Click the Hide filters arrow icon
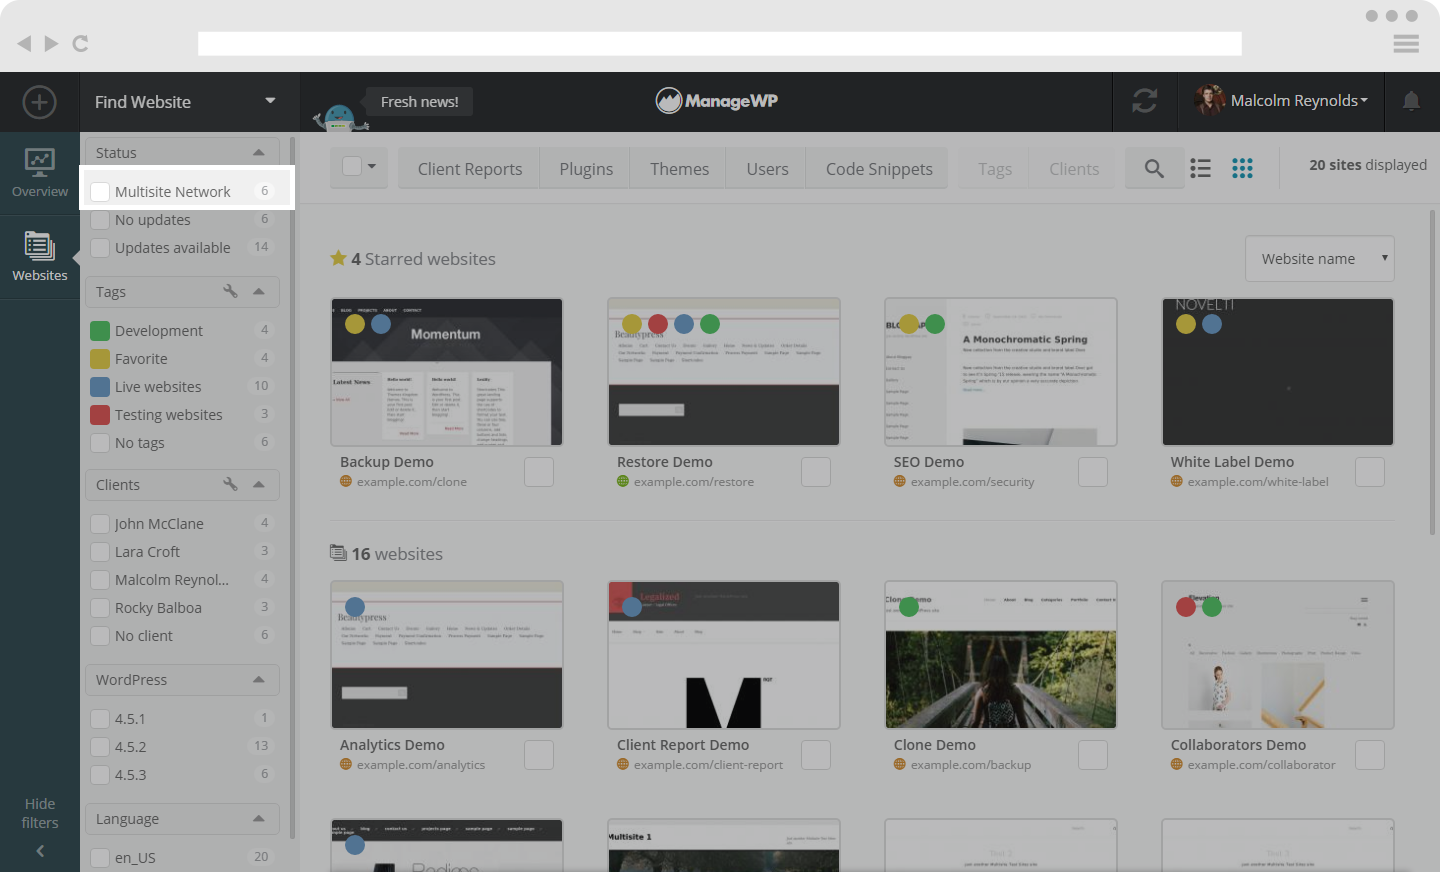The image size is (1440, 872). [x=40, y=851]
